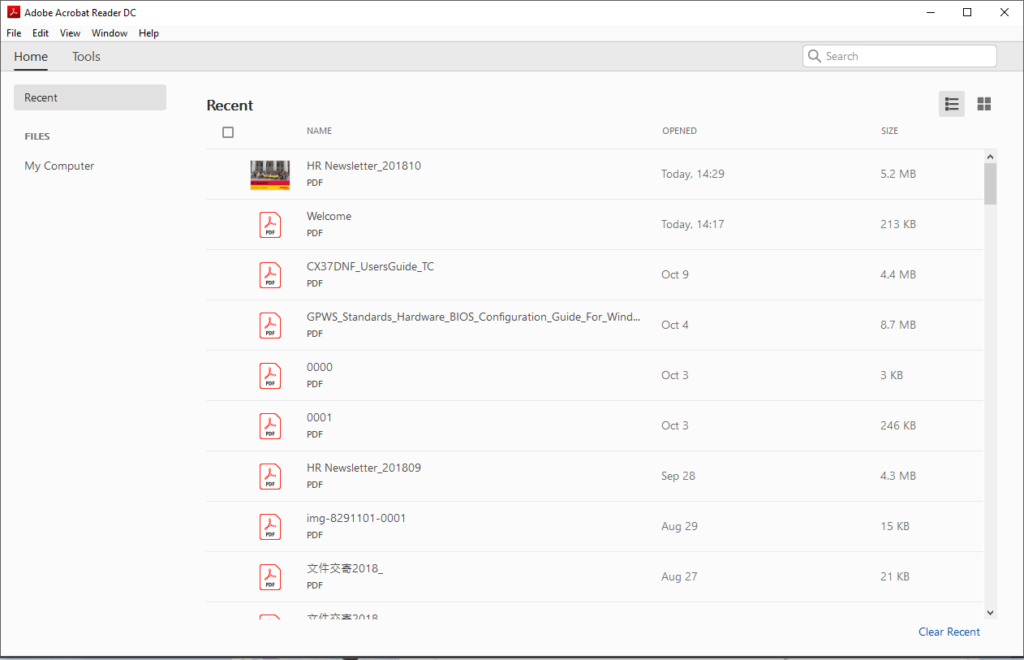Select My Computer in the sidebar
The height and width of the screenshot is (660, 1024).
[x=59, y=165]
